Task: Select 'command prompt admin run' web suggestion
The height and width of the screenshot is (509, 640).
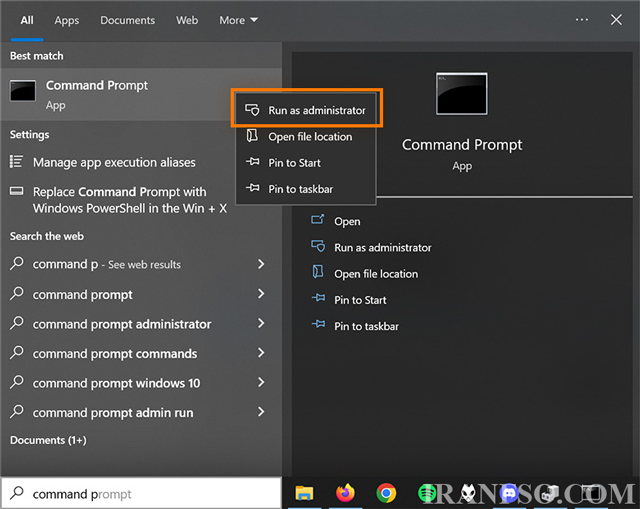Action: coord(141,412)
